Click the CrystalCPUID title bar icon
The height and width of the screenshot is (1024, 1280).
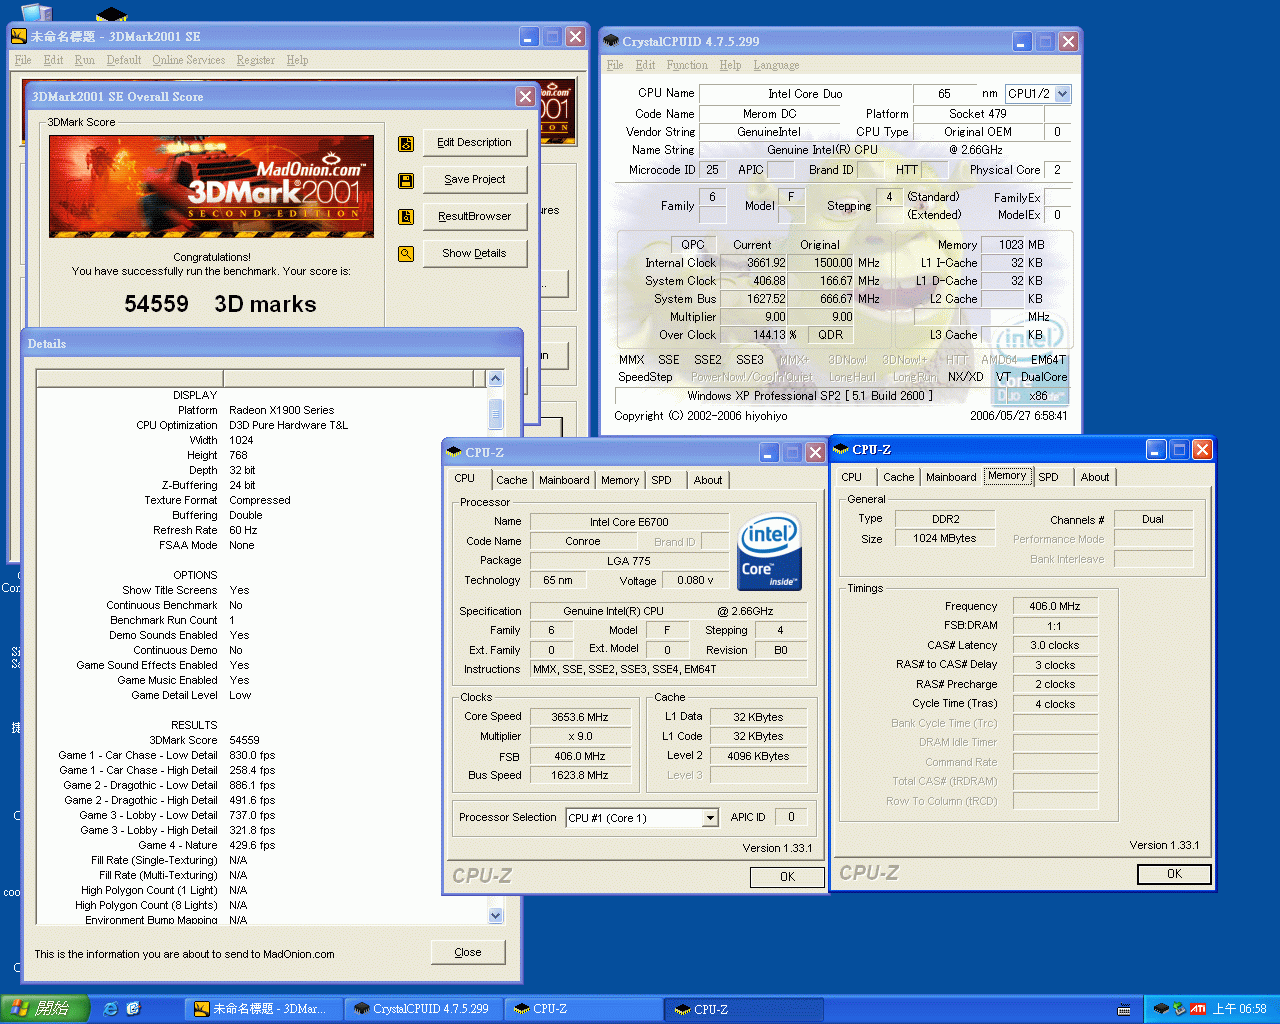coord(611,41)
